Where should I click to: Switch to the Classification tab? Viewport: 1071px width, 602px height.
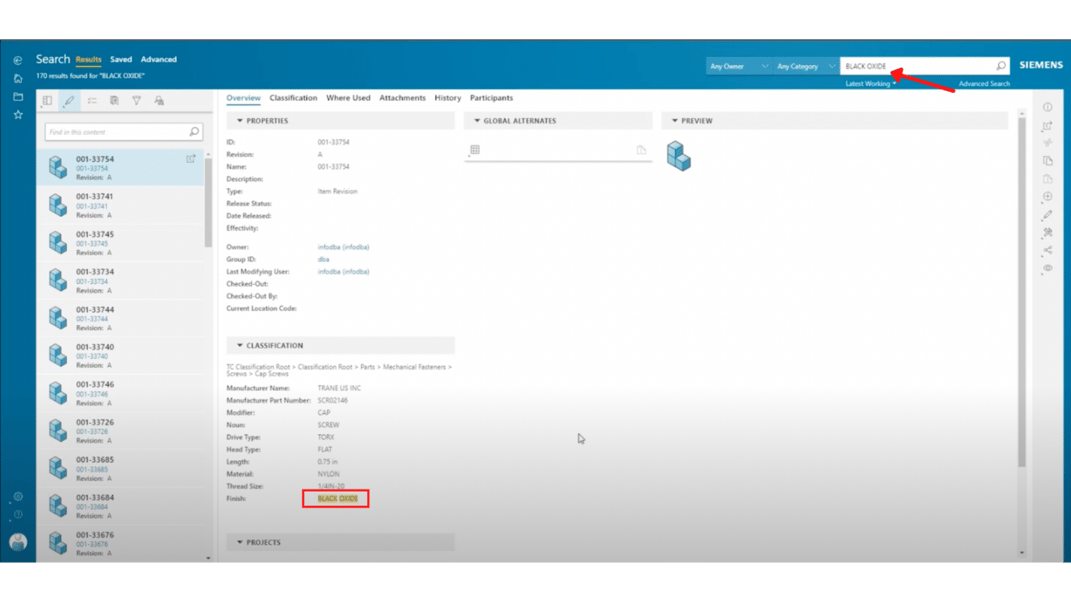point(293,97)
